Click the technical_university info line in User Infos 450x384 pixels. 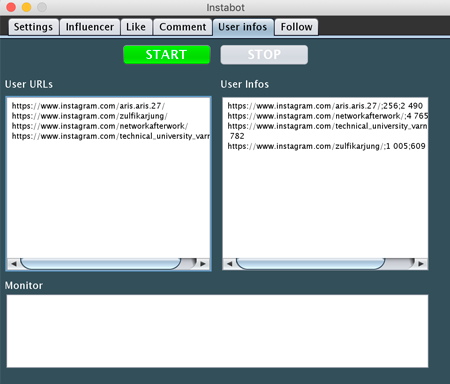[327, 126]
